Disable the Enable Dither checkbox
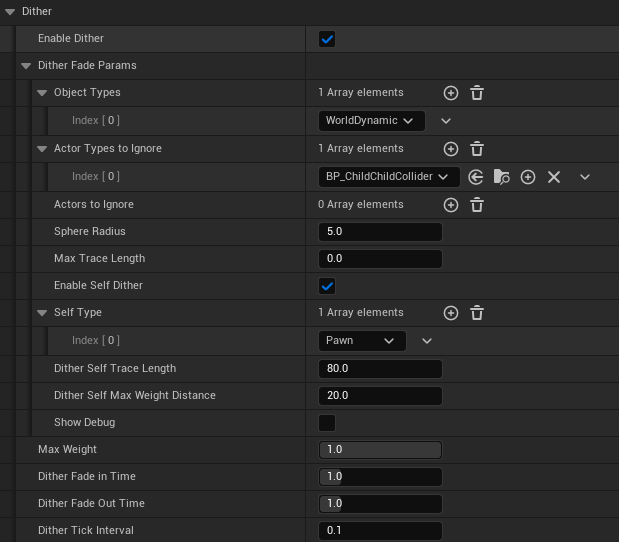Viewport: 619px width, 542px height. tap(327, 39)
